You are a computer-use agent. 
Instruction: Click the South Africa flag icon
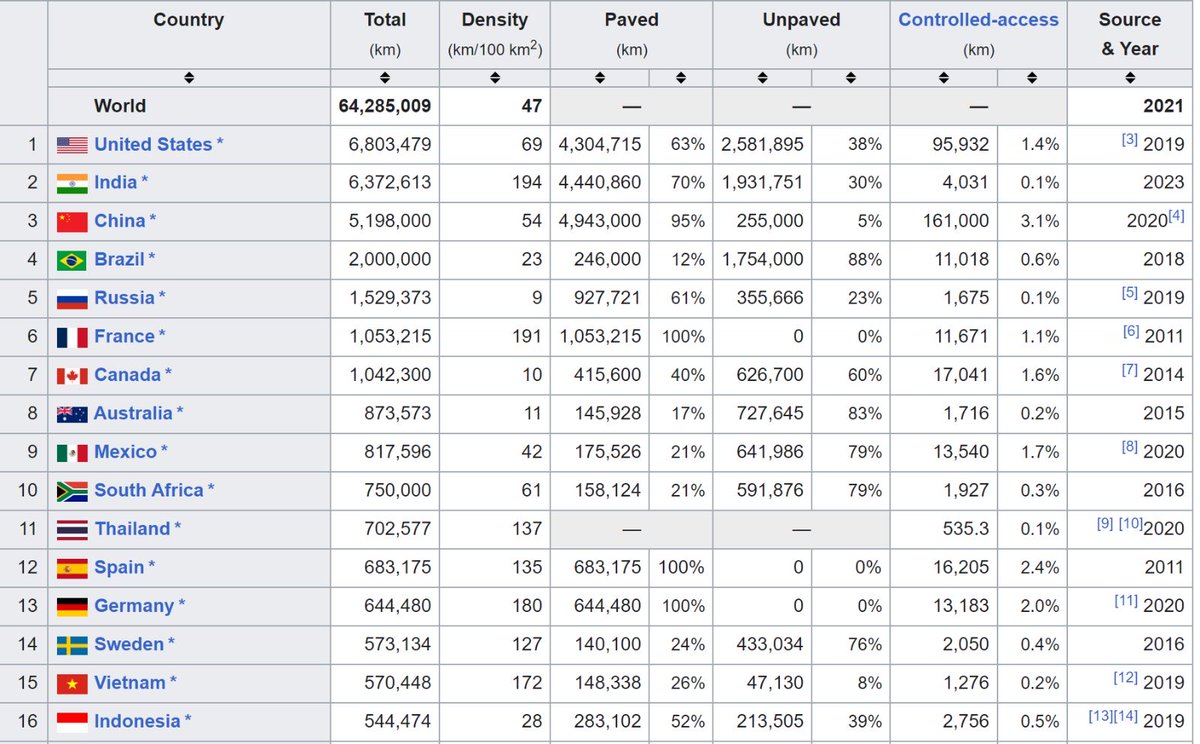click(72, 491)
